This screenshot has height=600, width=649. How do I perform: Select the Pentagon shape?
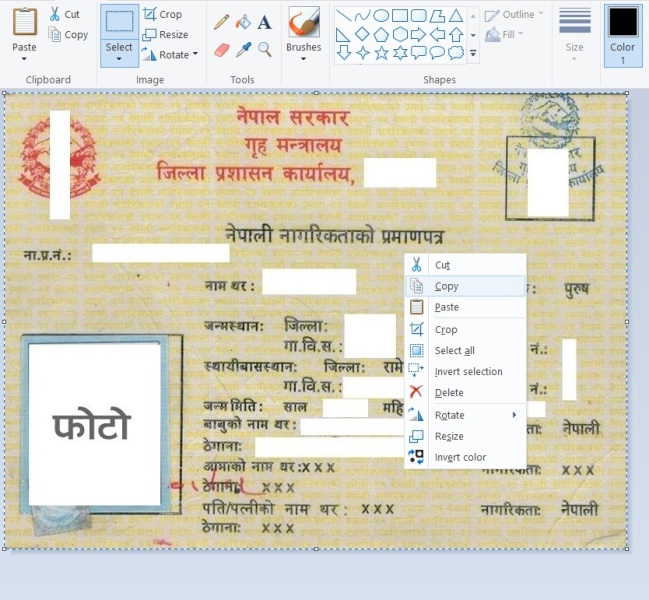click(381, 34)
